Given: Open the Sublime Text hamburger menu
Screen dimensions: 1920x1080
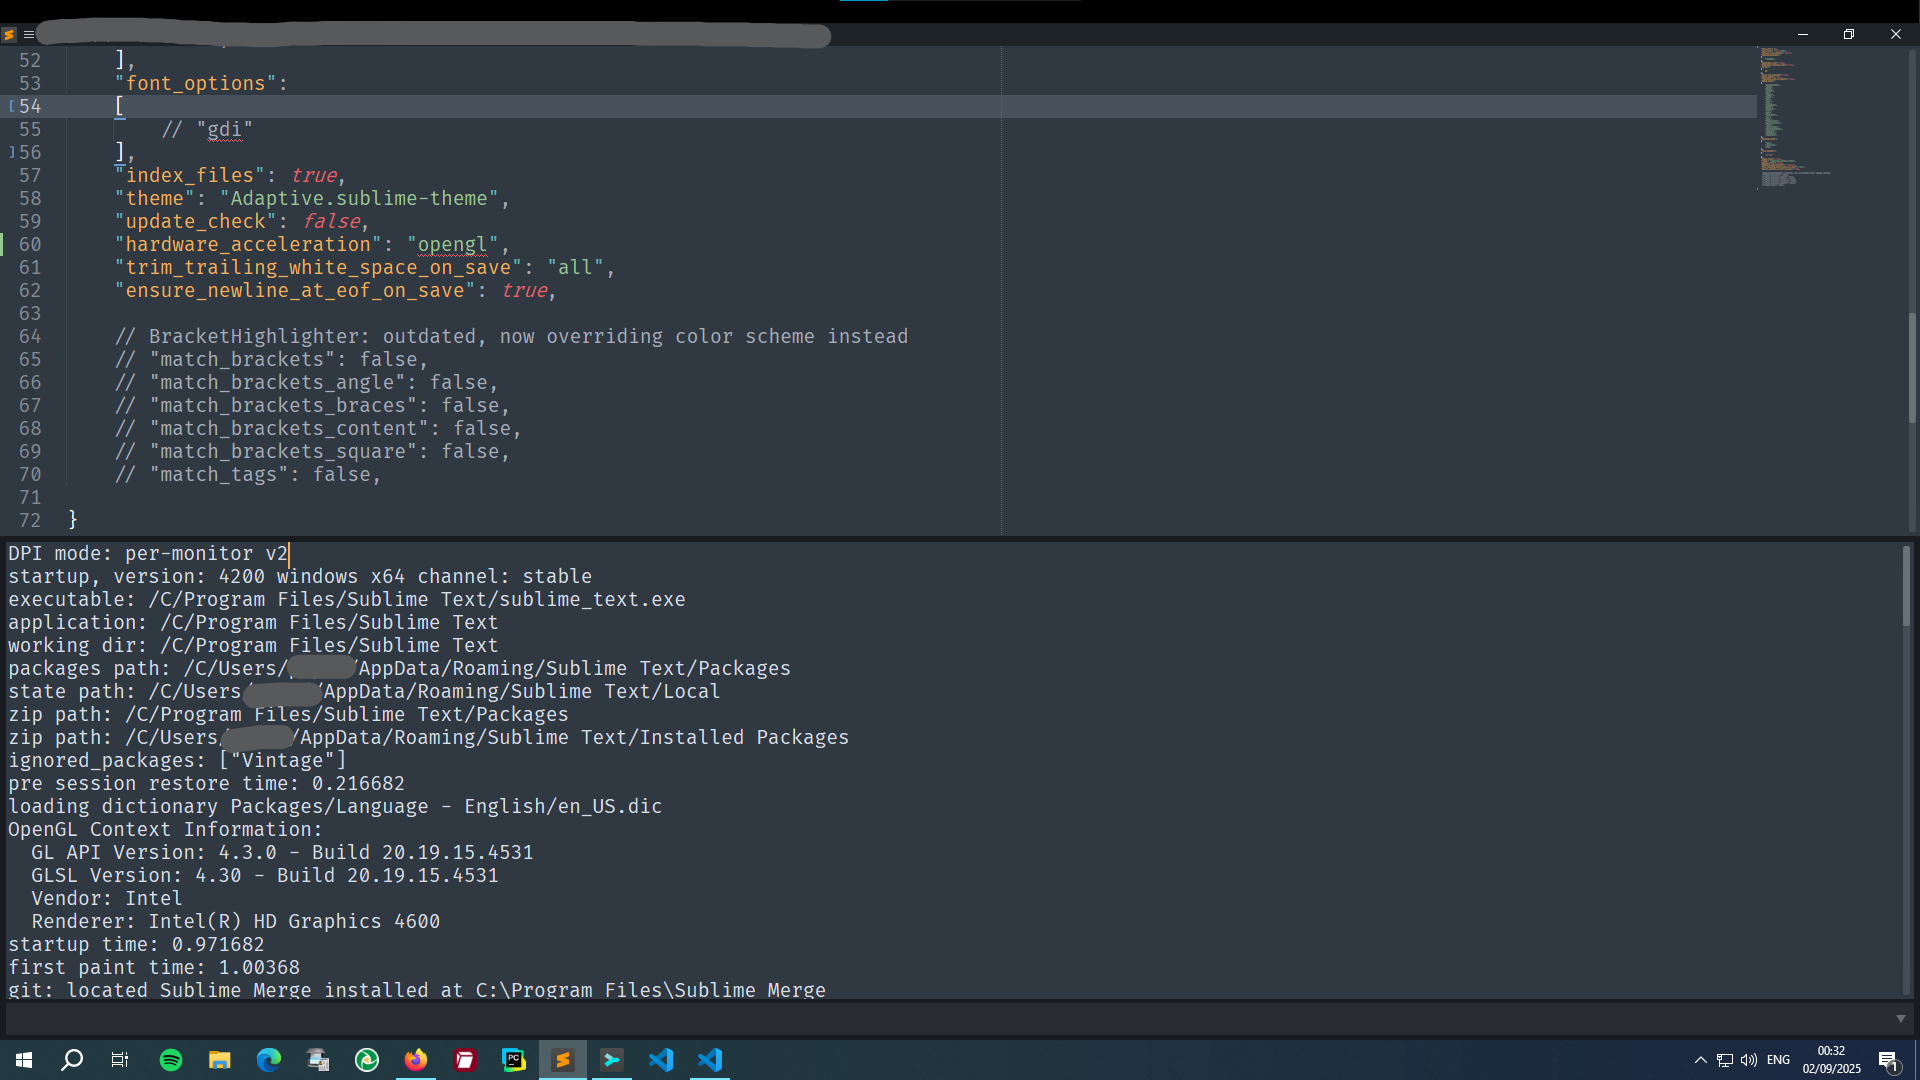Looking at the screenshot, I should (29, 34).
